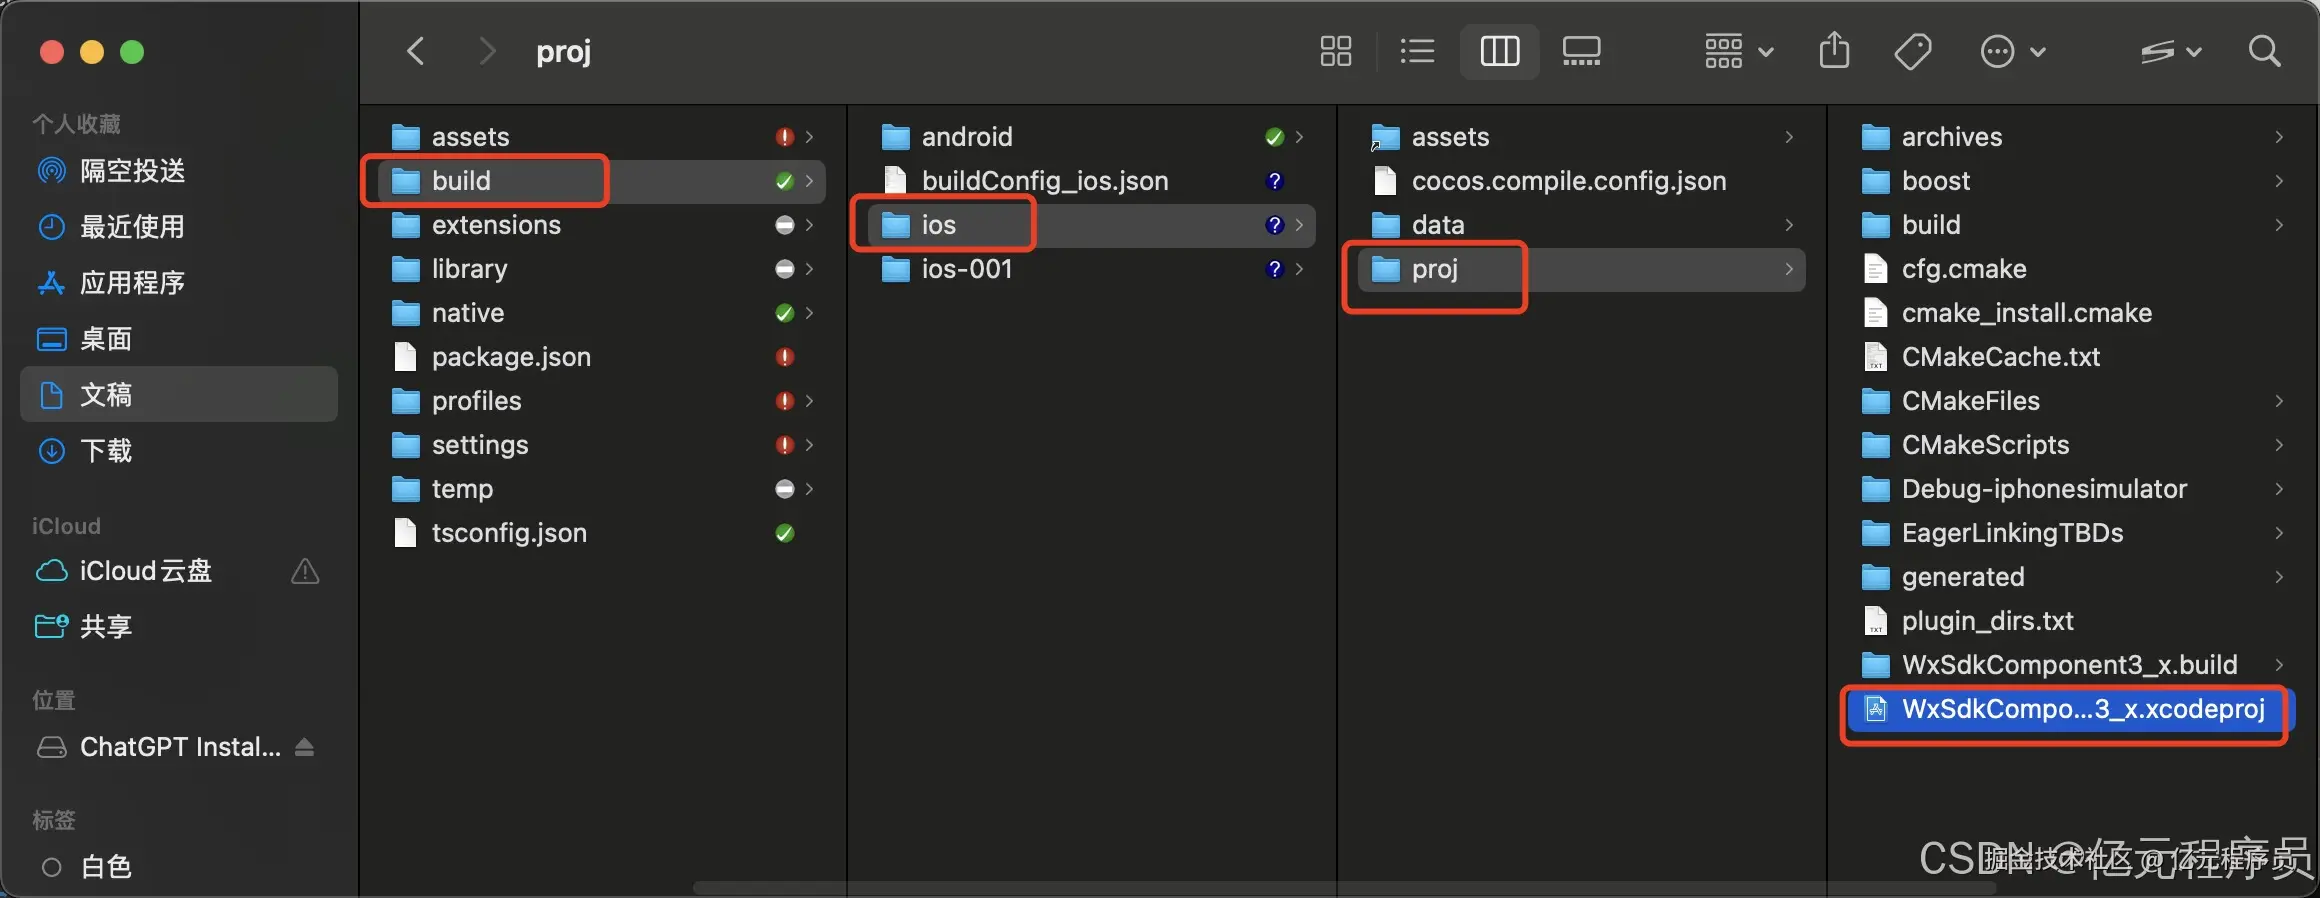This screenshot has width=2320, height=898.
Task: Select the EagerLinkingTBDs folder
Action: point(2072,533)
